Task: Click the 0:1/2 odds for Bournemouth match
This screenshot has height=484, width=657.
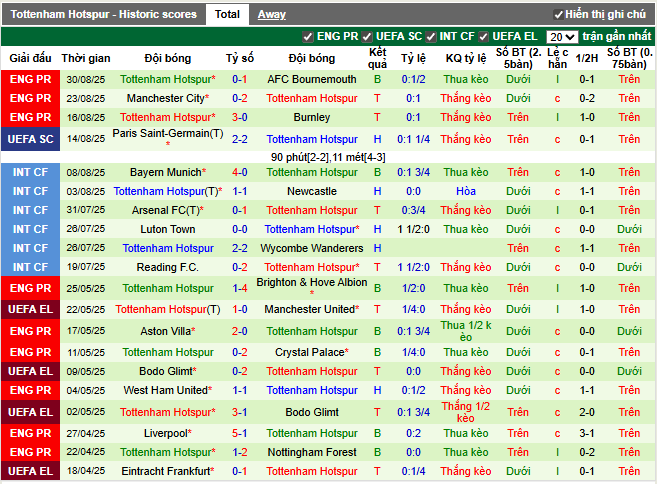Action: (x=413, y=79)
